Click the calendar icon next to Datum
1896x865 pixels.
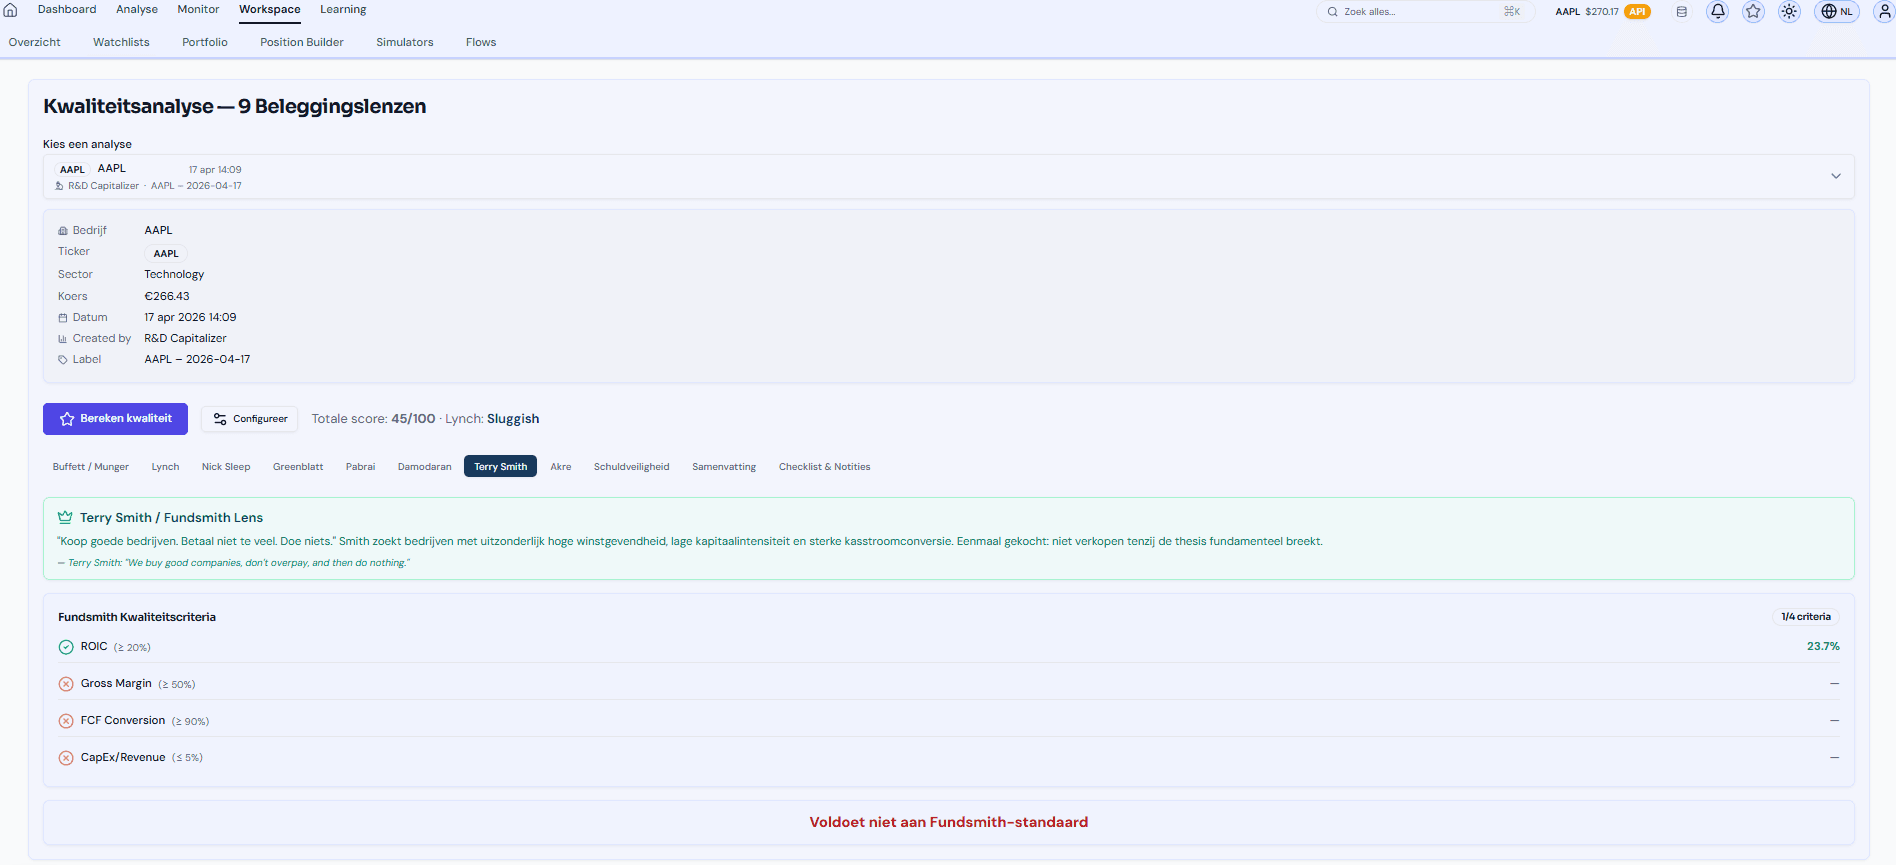point(63,318)
